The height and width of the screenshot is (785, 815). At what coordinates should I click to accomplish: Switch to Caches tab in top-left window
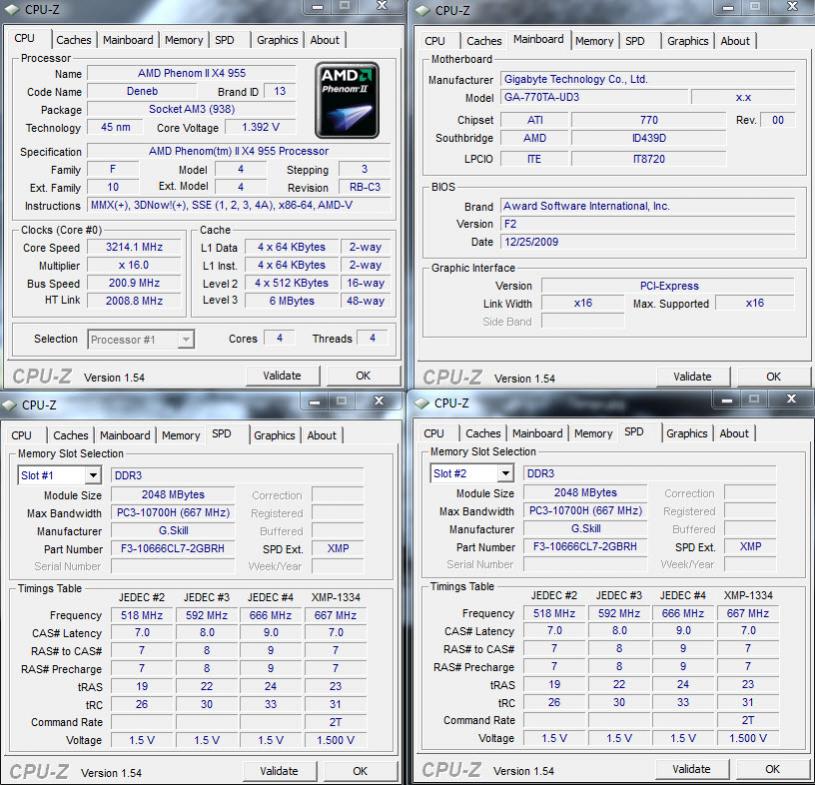point(74,40)
